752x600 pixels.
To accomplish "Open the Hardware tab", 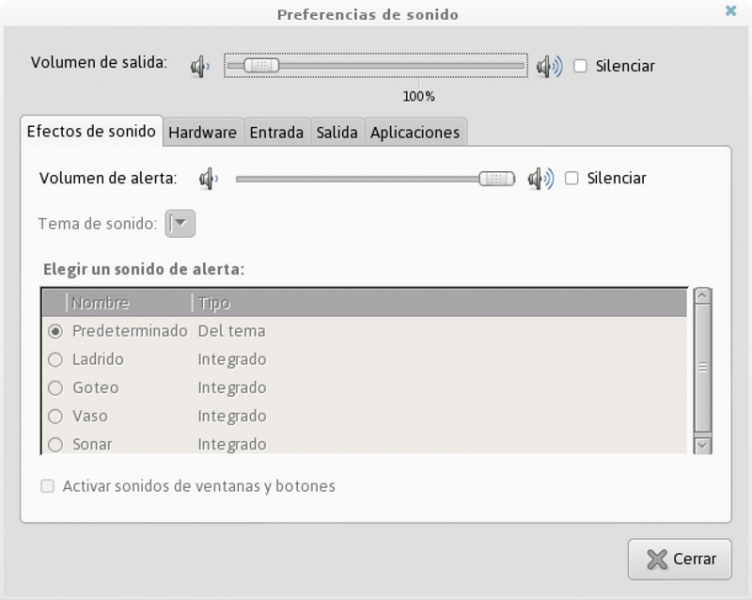I will (202, 132).
